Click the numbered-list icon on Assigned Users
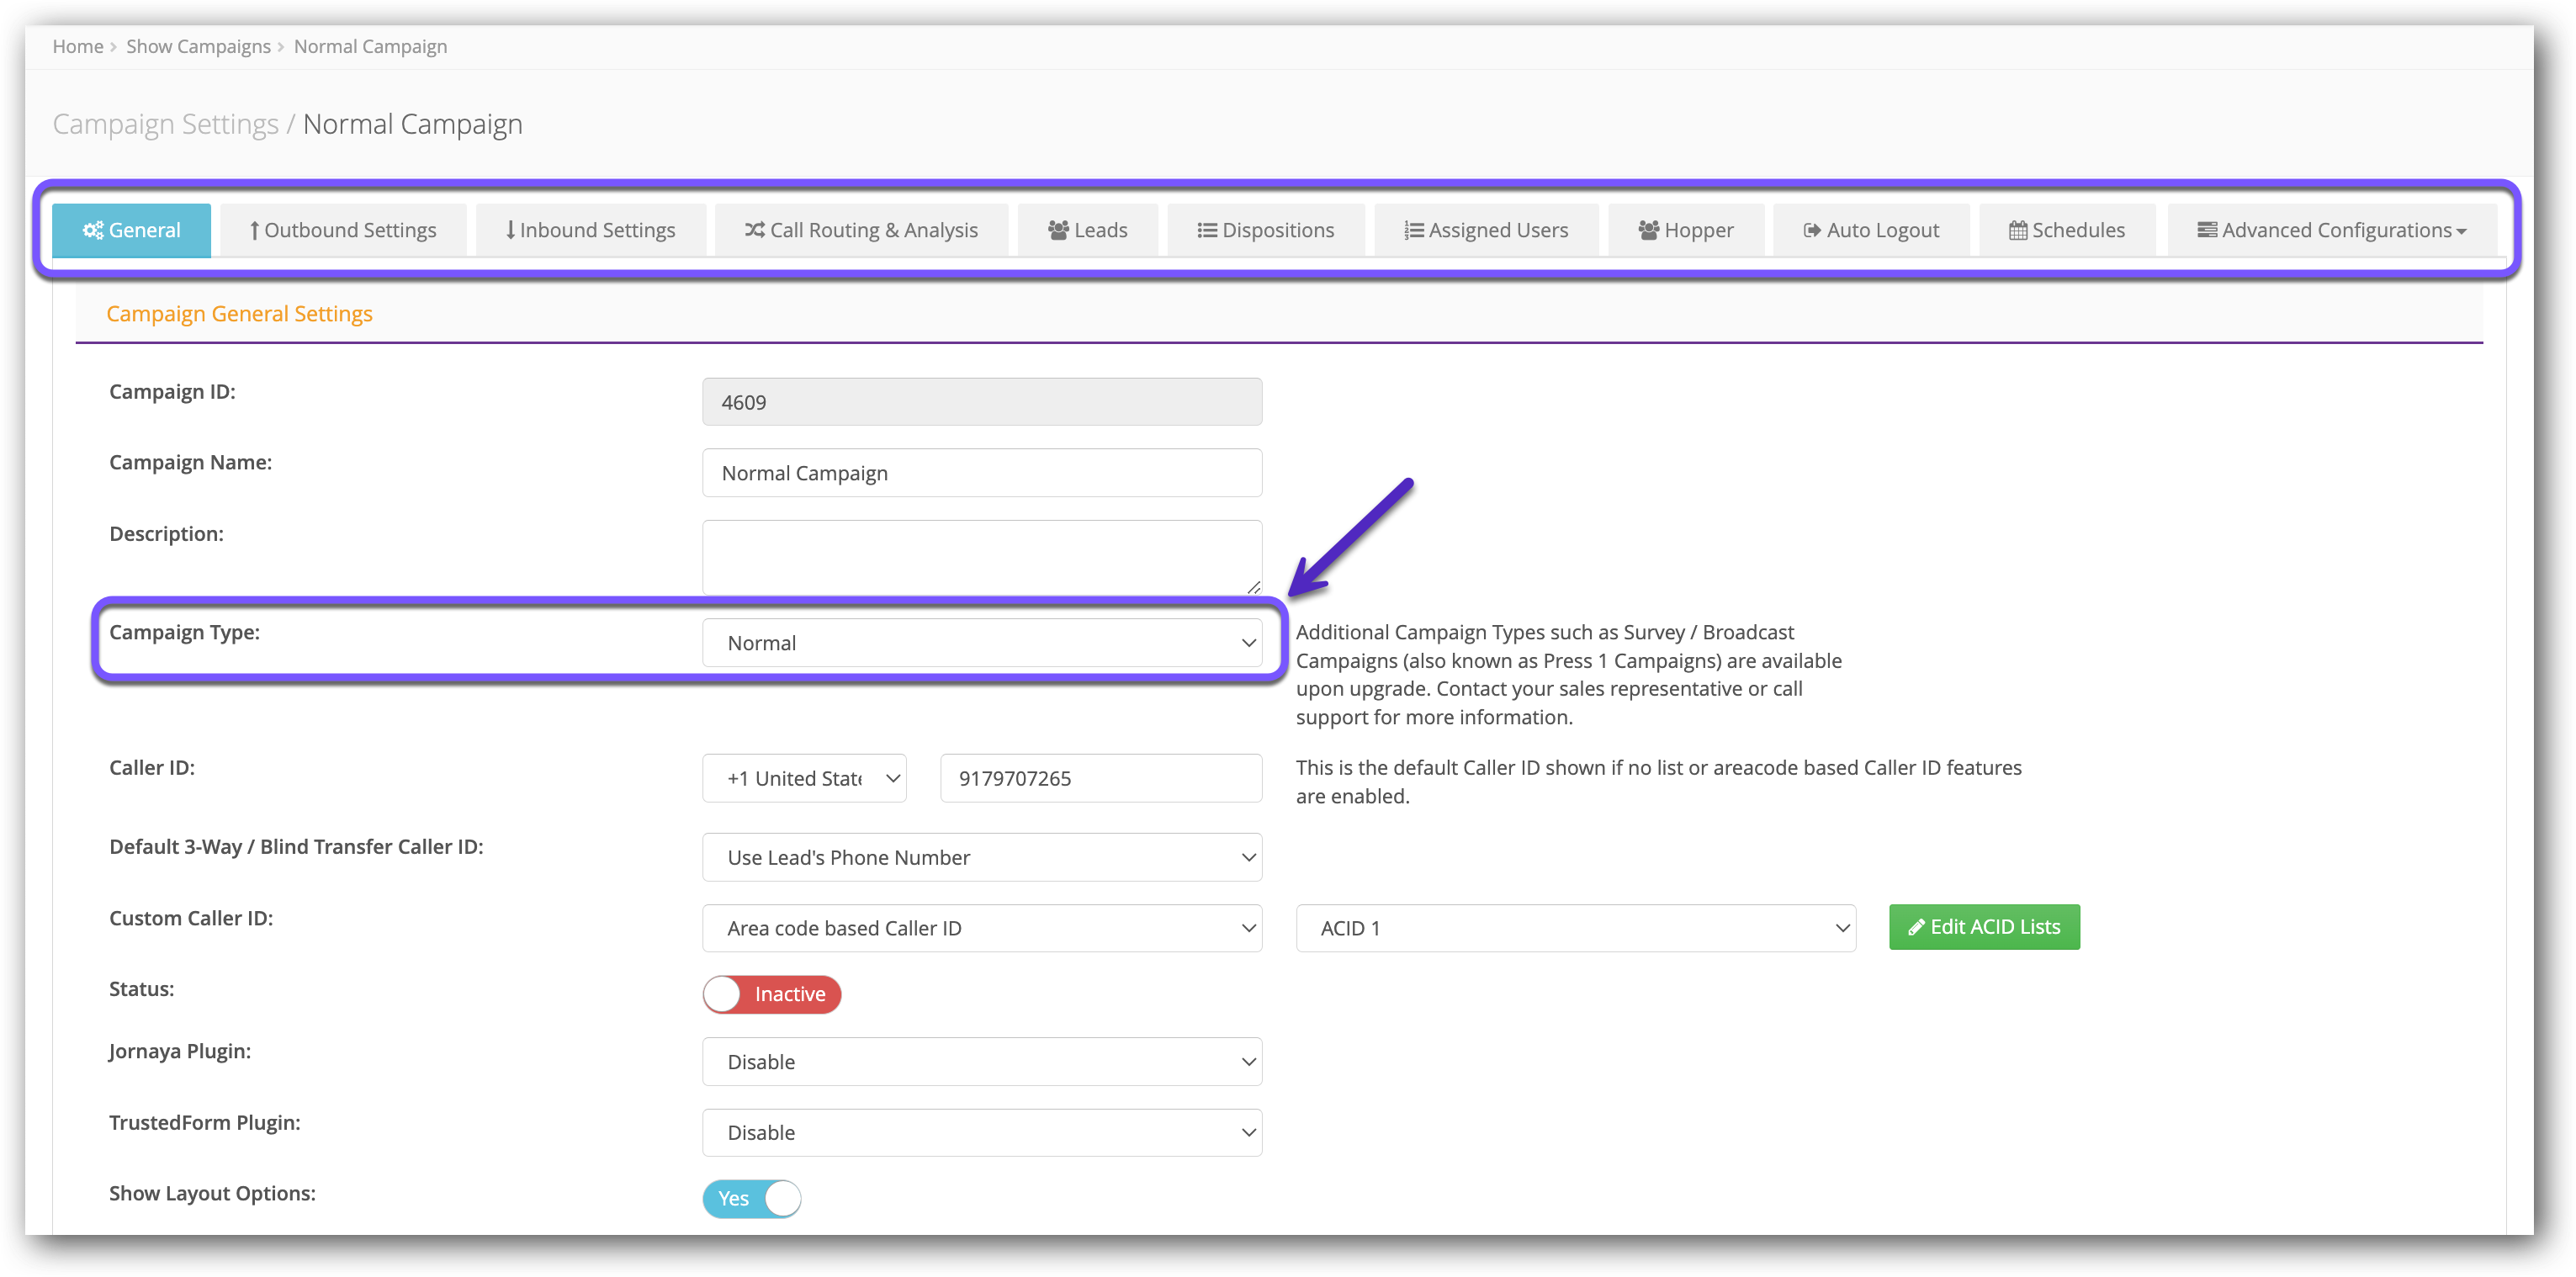2576x1277 pixels. [1413, 230]
